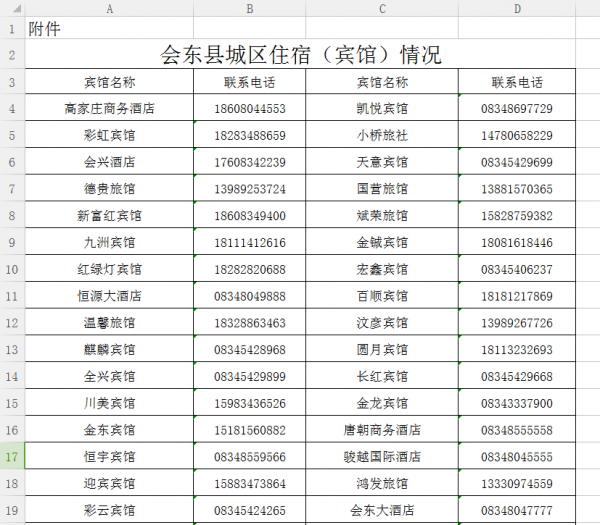600x525 pixels.
Task: Select cell 14780658229
Action: [x=517, y=135]
